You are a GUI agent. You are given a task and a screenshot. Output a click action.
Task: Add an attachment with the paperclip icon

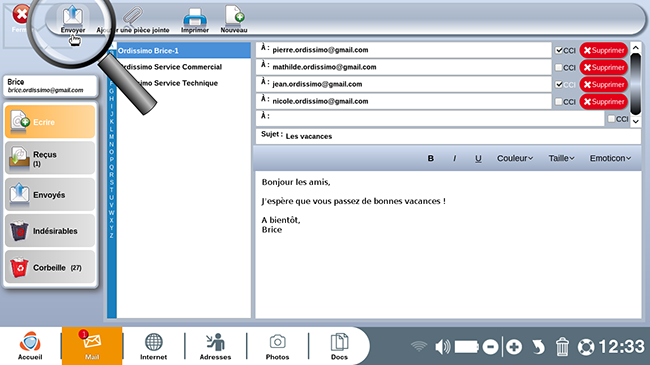133,19
